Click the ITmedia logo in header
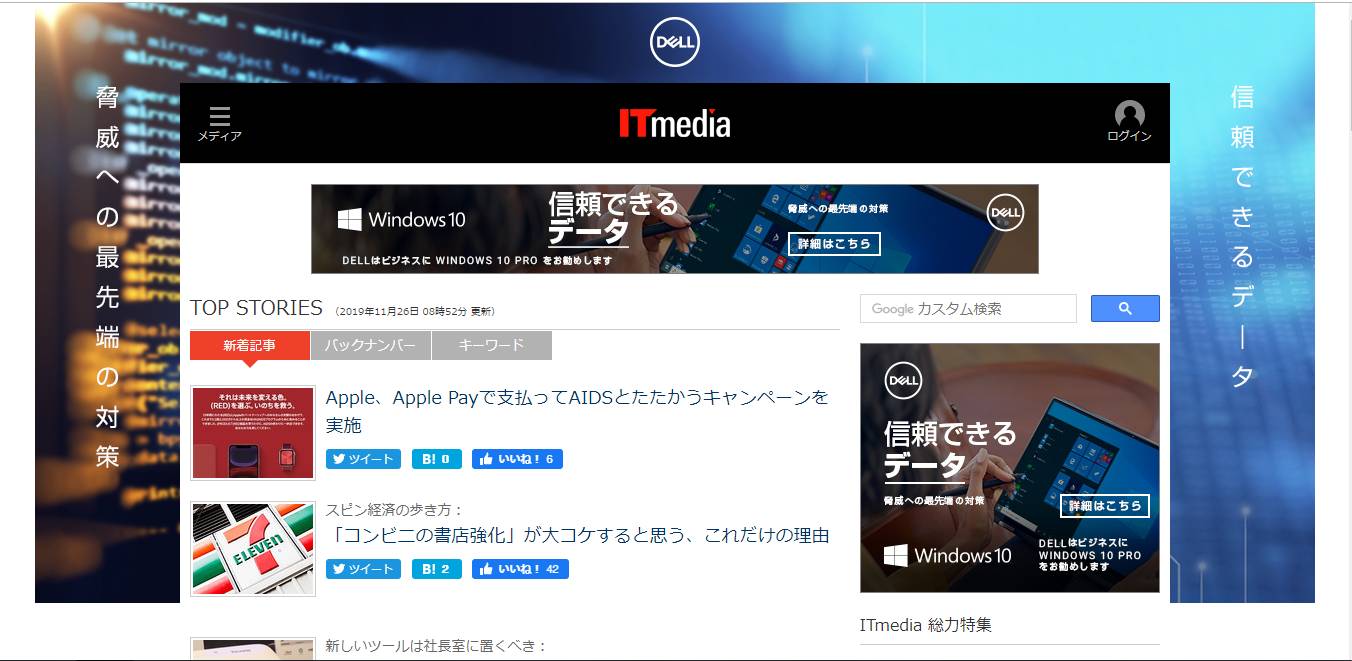This screenshot has height=661, width=1352. click(x=674, y=123)
